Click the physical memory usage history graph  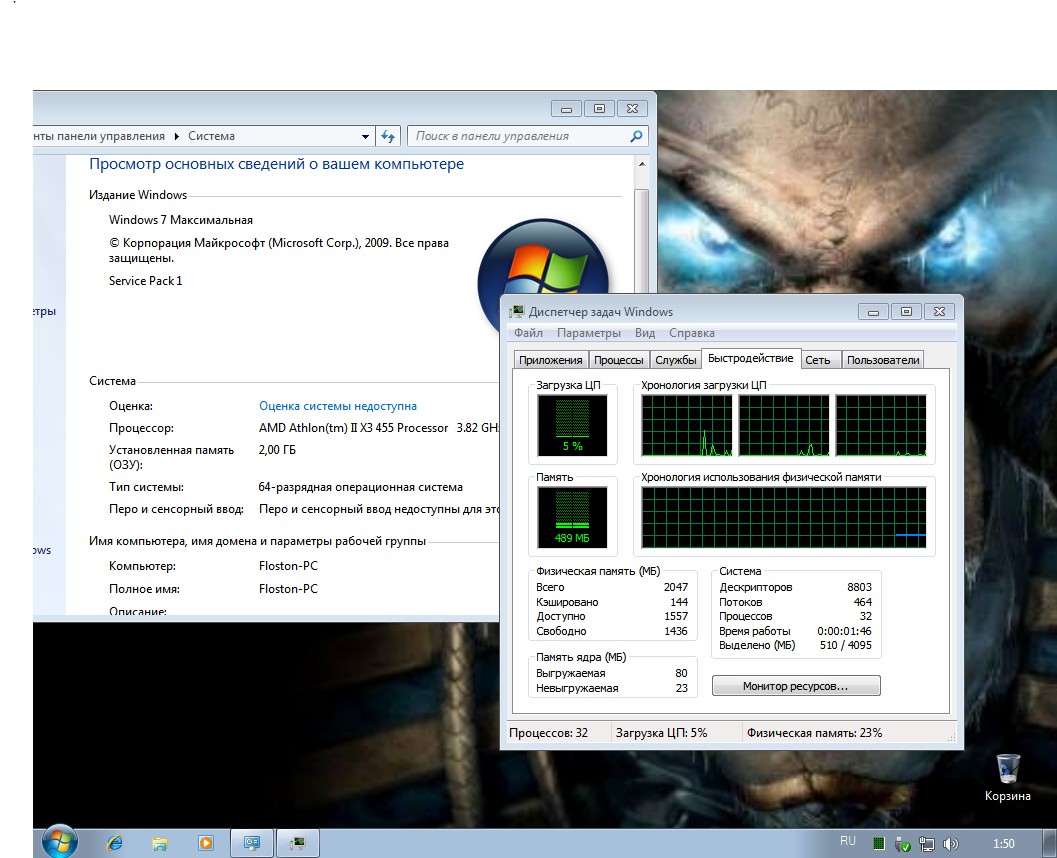click(784, 517)
